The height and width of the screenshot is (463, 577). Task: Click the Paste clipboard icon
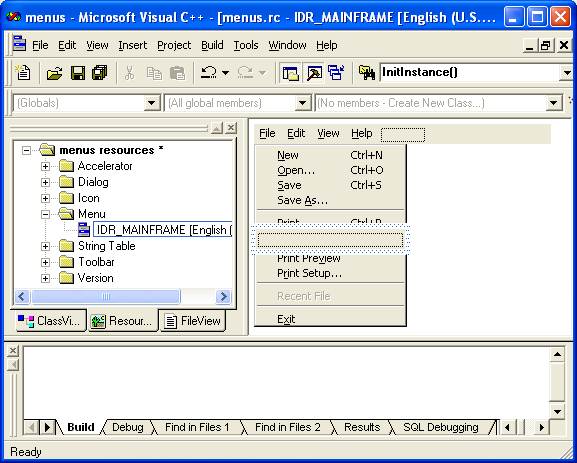(177, 73)
